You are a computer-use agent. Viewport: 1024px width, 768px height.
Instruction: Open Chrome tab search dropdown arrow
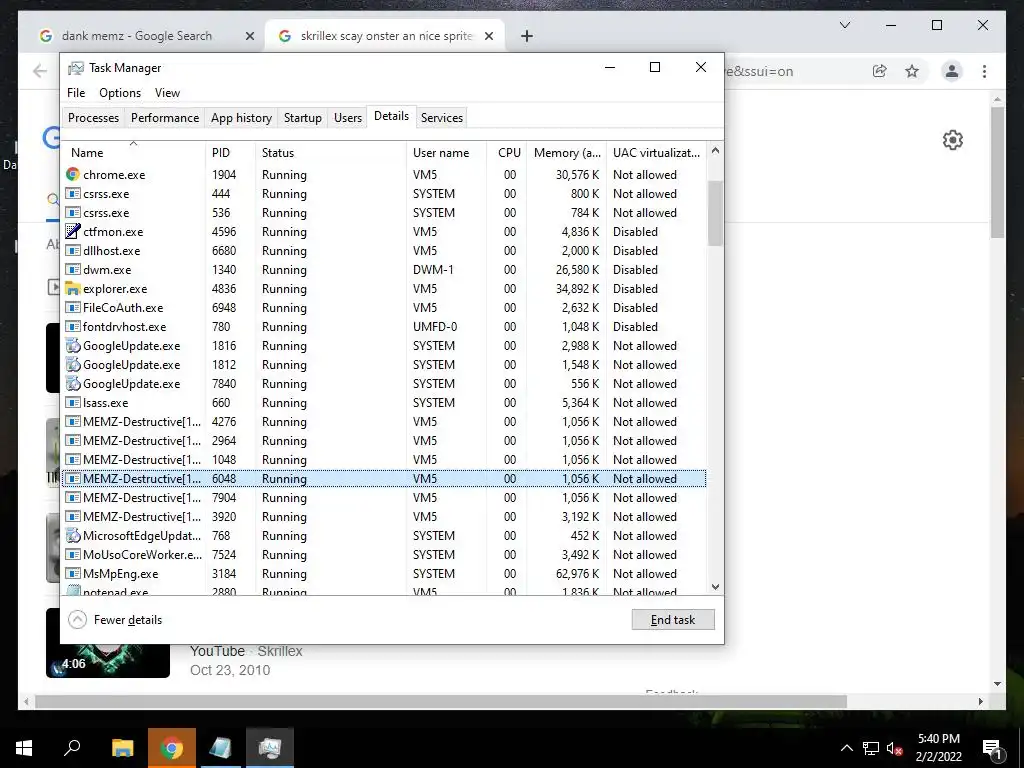coord(844,25)
